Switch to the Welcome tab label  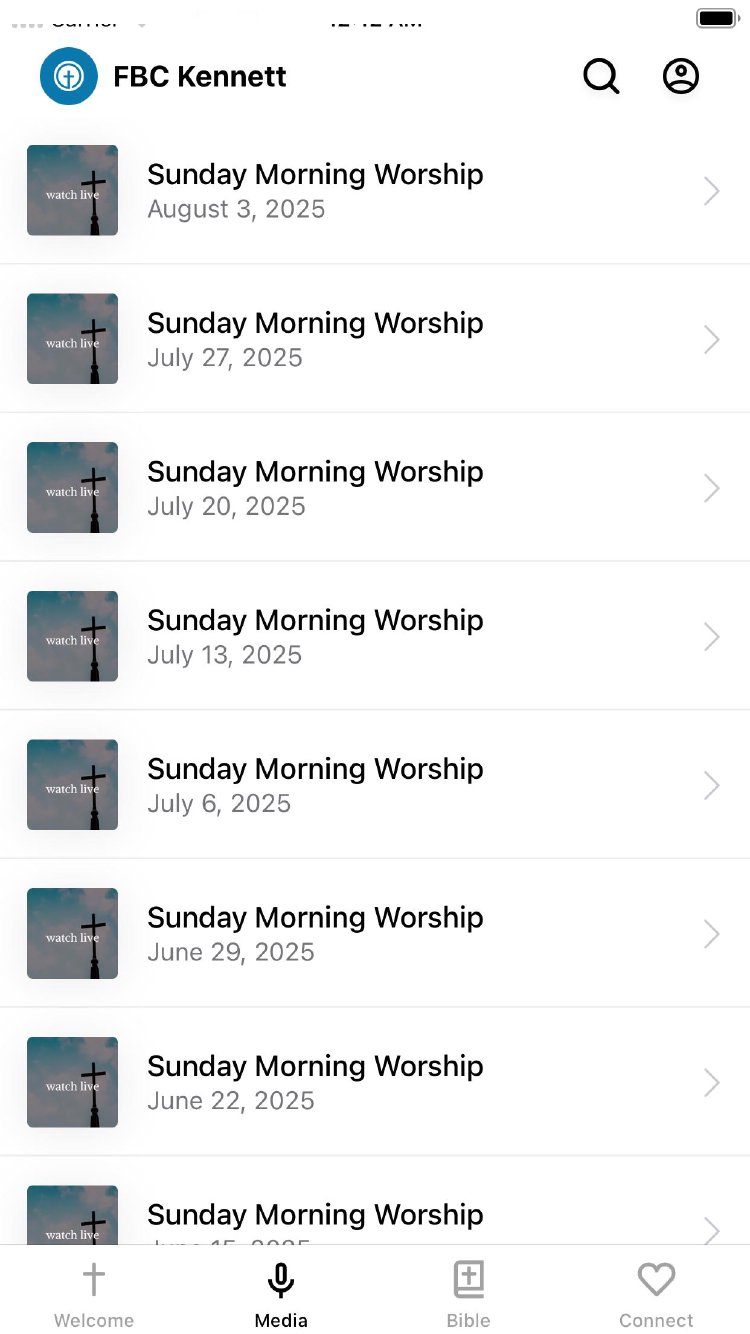pyautogui.click(x=94, y=1320)
